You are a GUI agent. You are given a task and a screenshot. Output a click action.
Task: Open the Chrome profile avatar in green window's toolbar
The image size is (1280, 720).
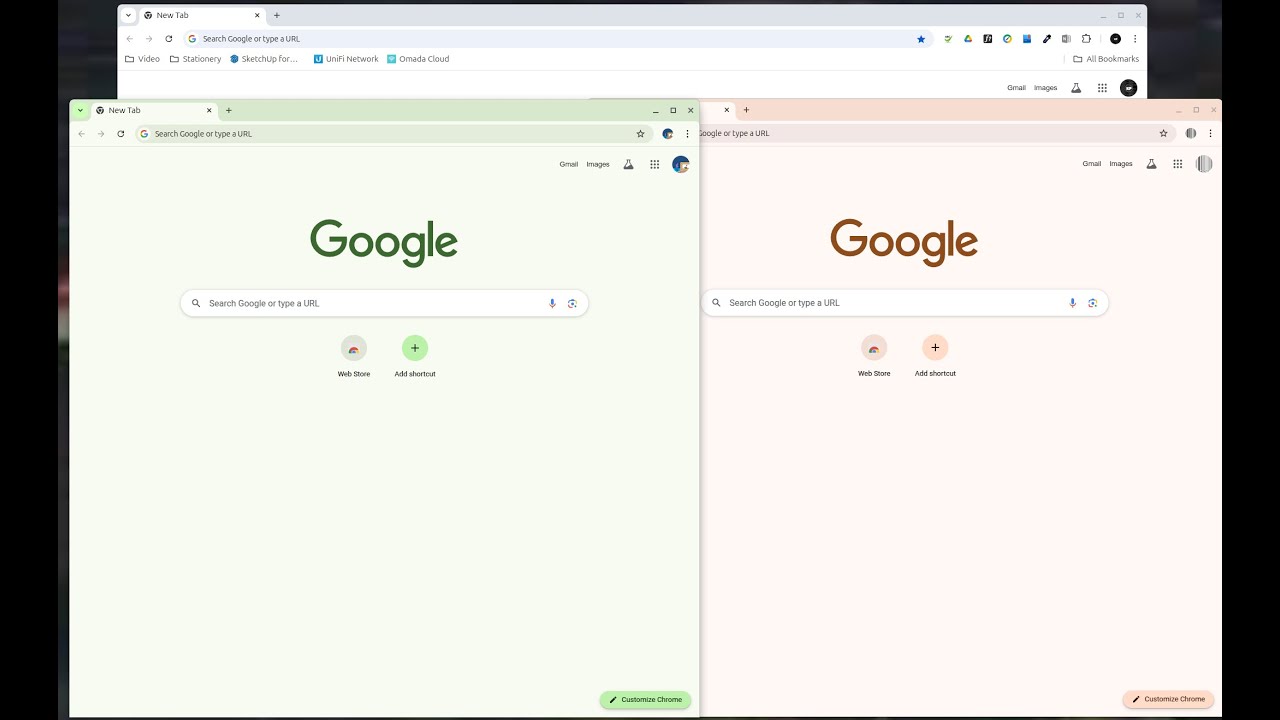668,134
